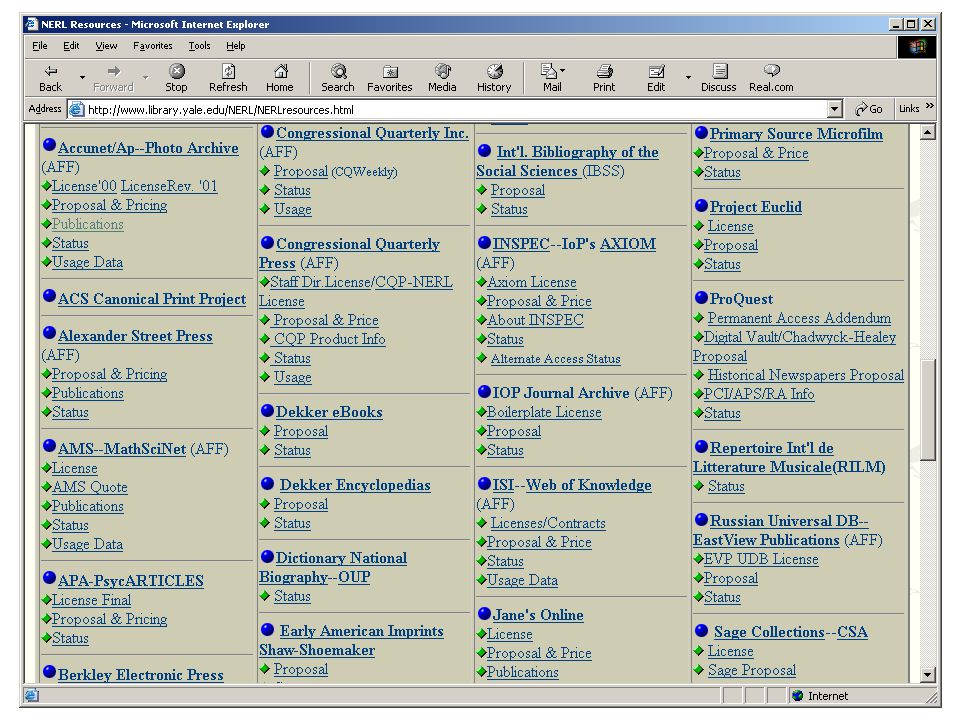Open the Favorites menu
Viewport: 960px width, 720px height.
point(152,46)
